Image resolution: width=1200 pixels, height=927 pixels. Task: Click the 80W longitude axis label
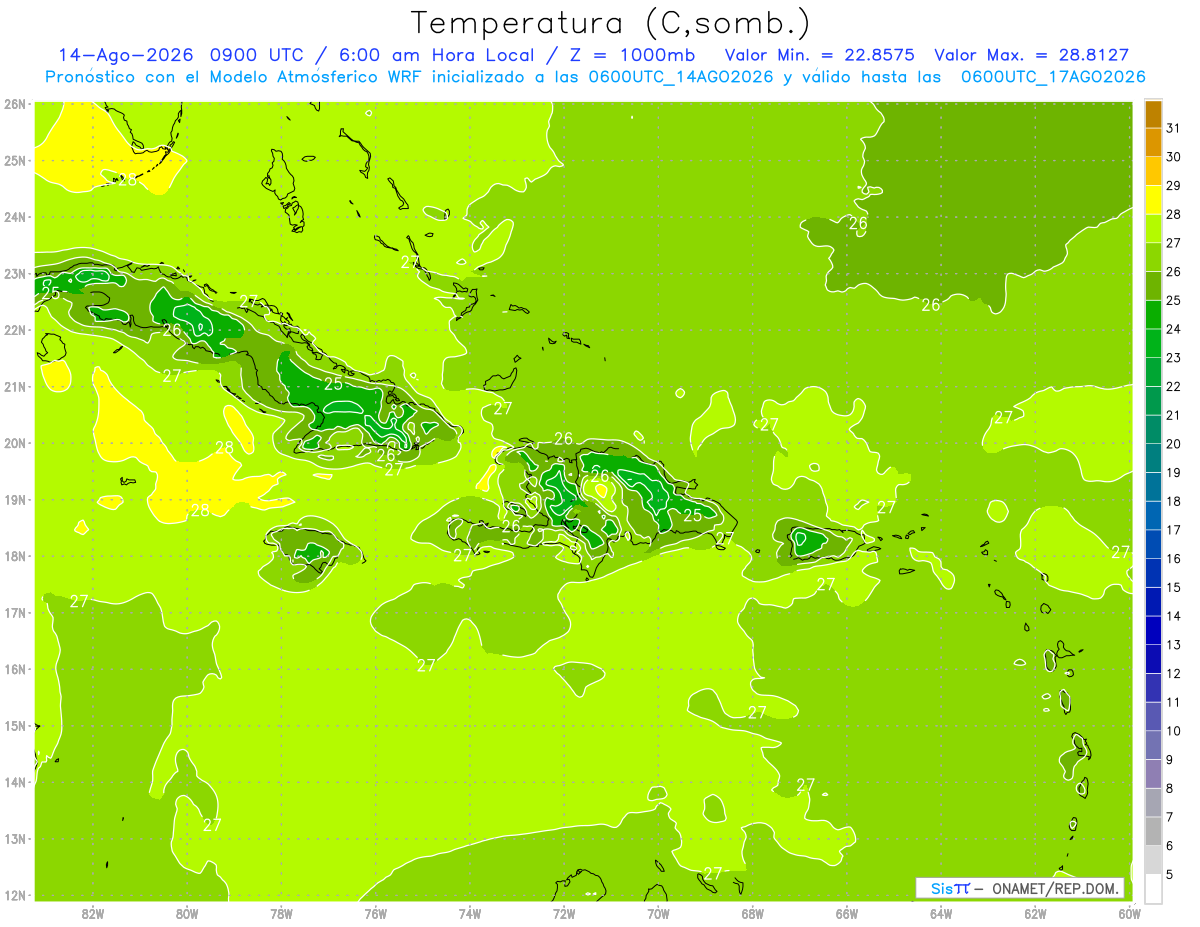click(186, 913)
